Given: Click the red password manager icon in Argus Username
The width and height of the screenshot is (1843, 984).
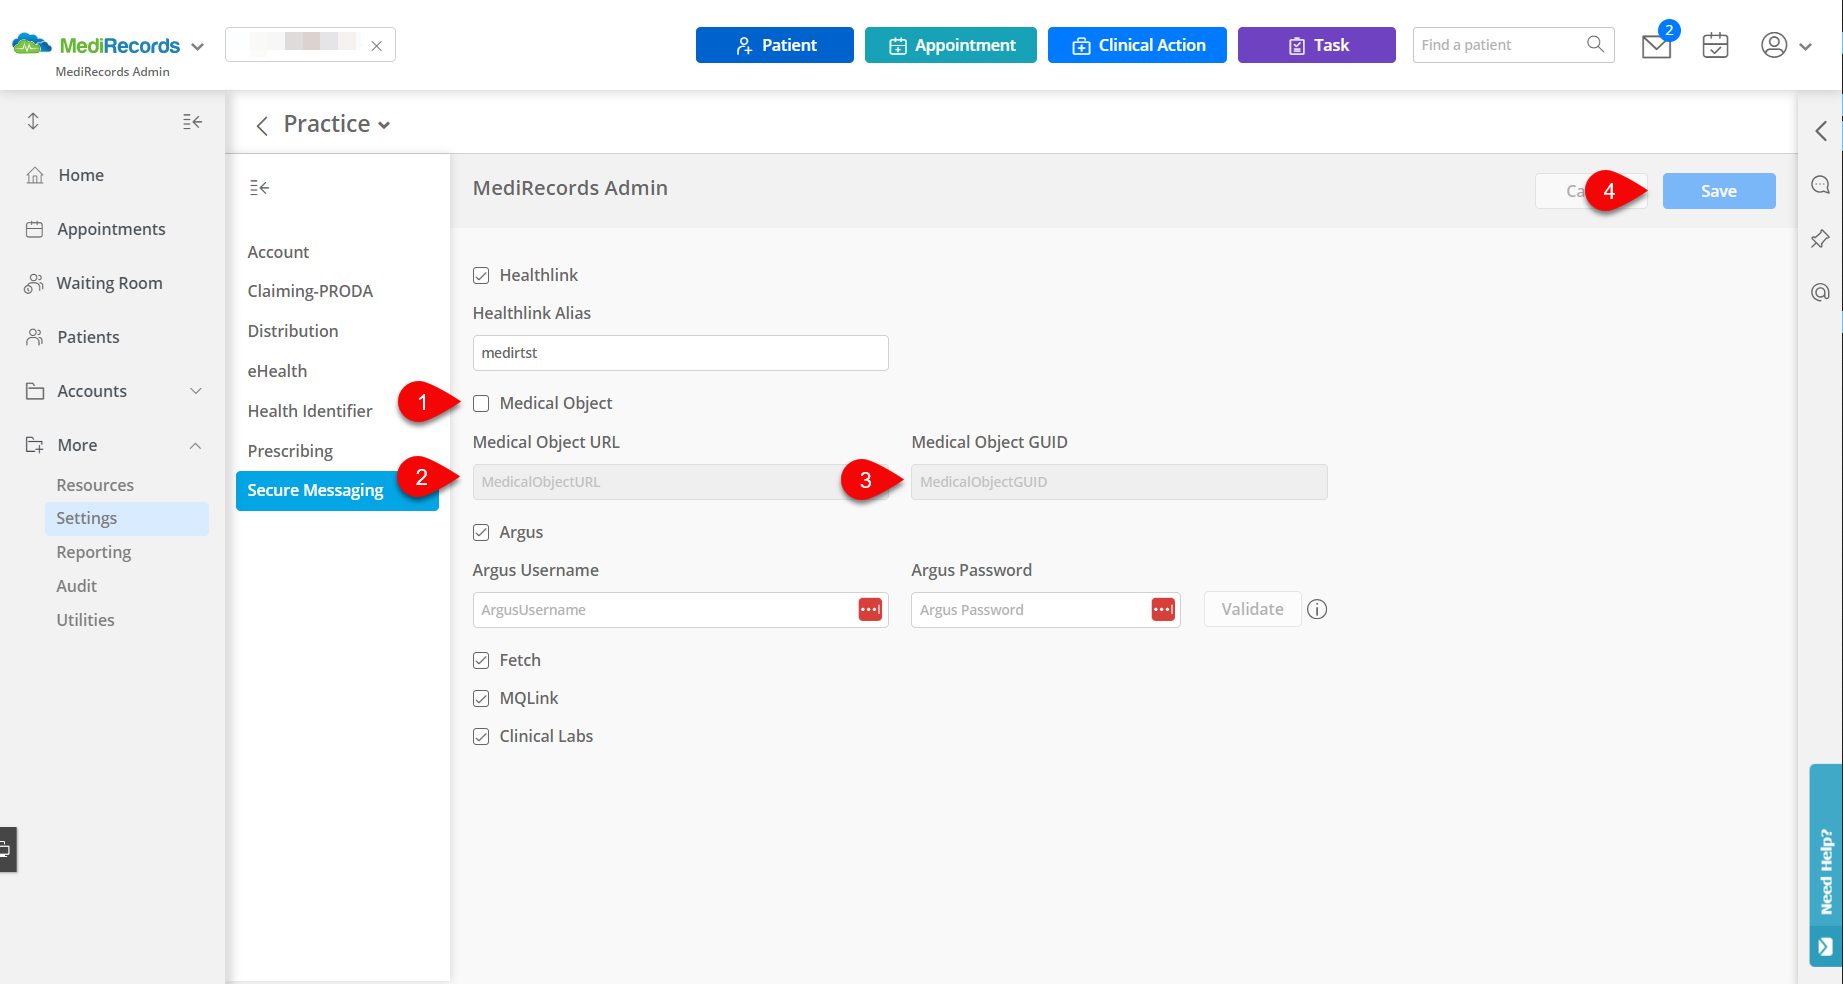Looking at the screenshot, I should coord(870,609).
